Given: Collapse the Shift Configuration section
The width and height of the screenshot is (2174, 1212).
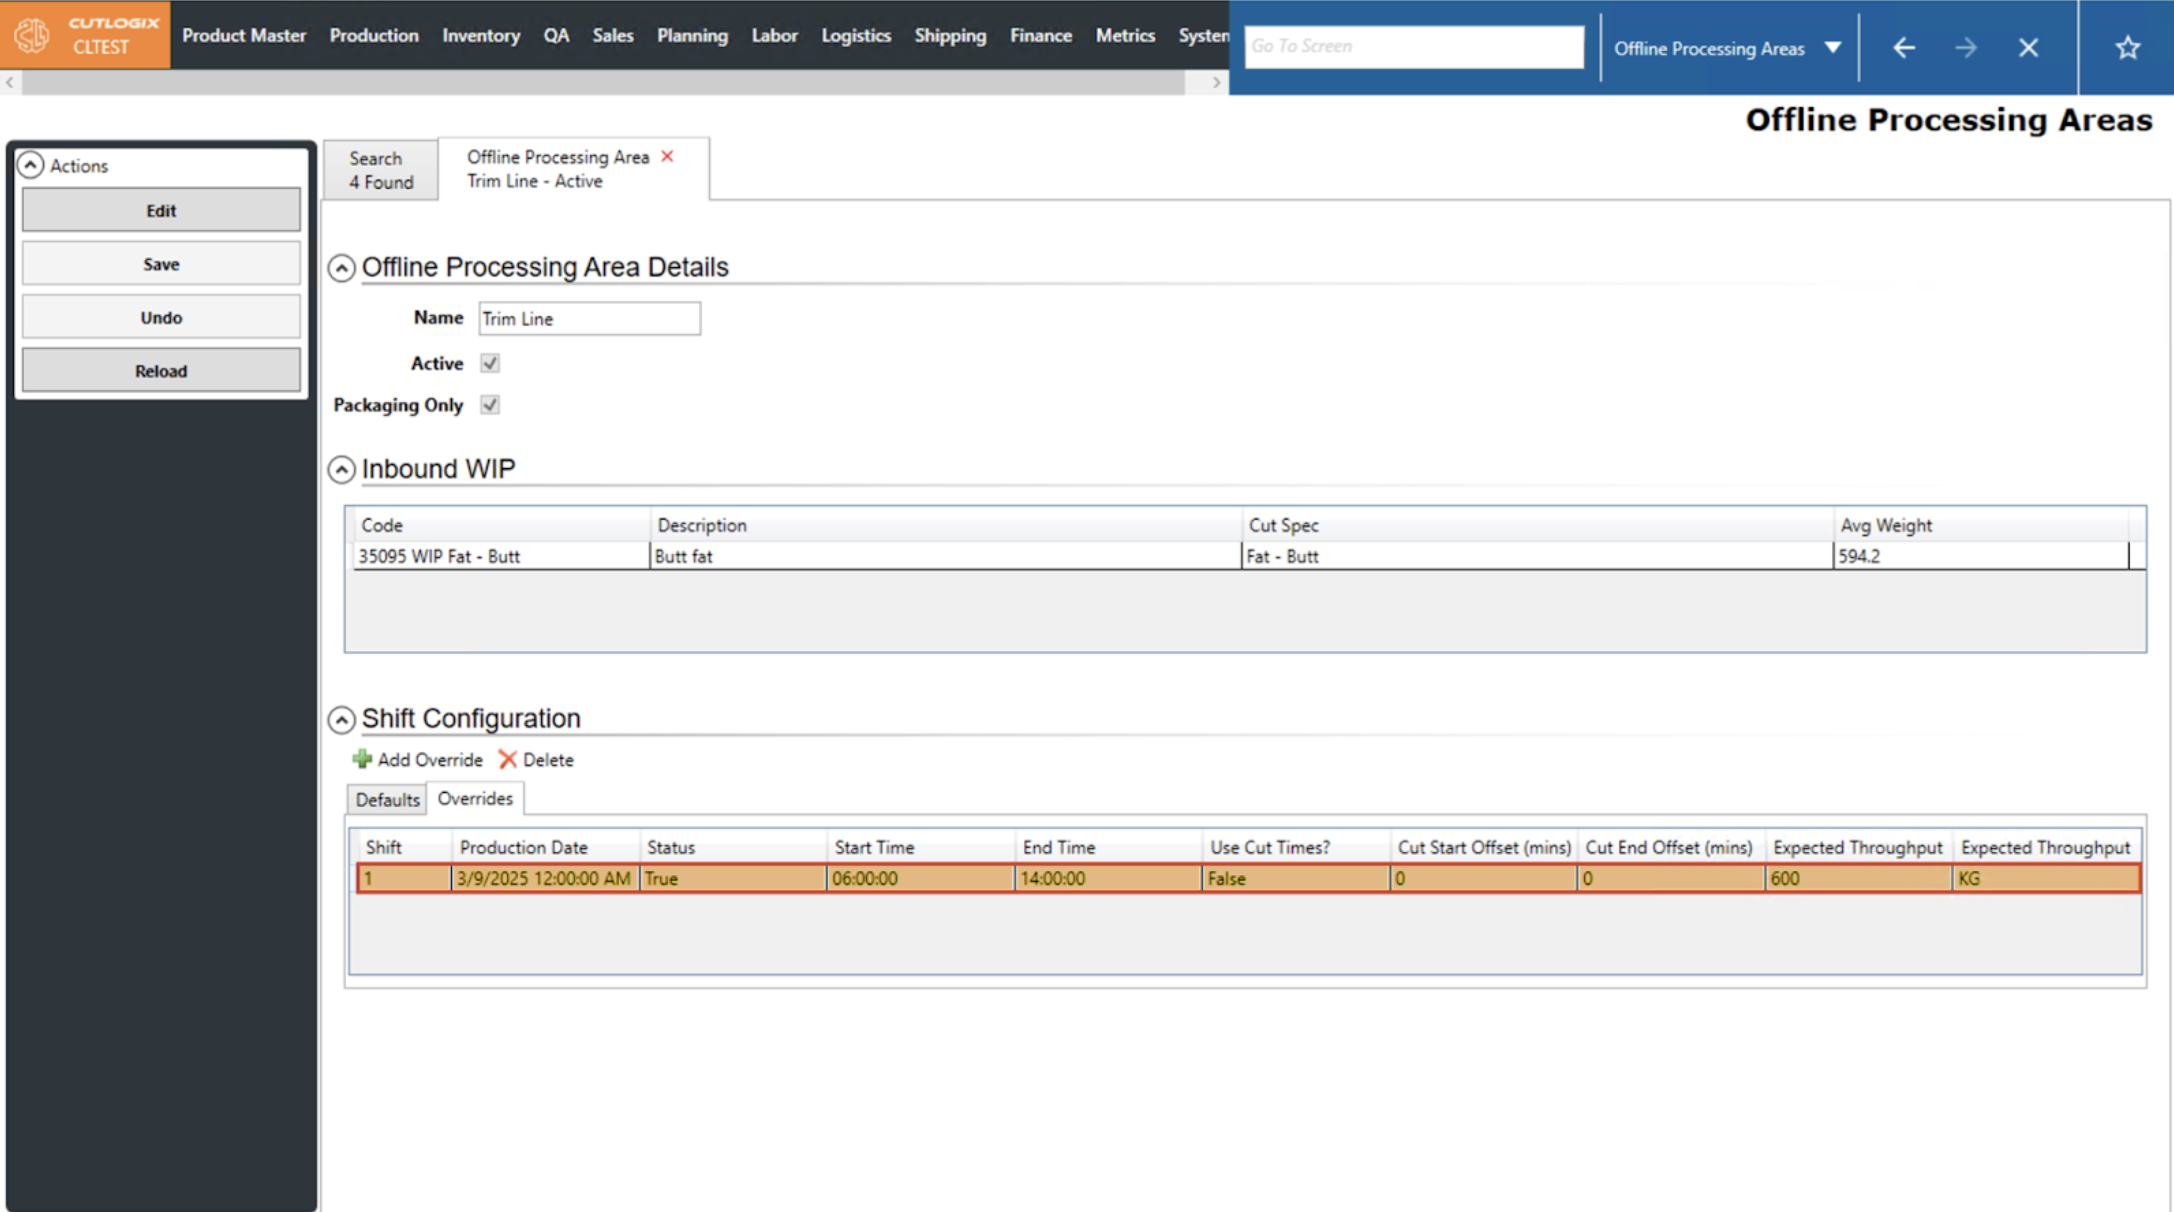Looking at the screenshot, I should (342, 719).
